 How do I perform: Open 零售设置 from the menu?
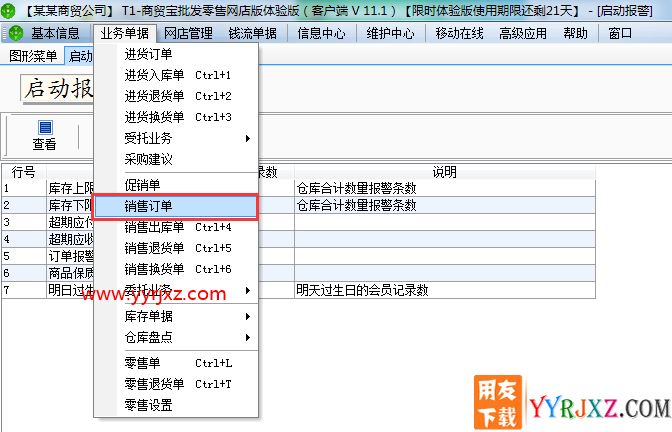176,405
